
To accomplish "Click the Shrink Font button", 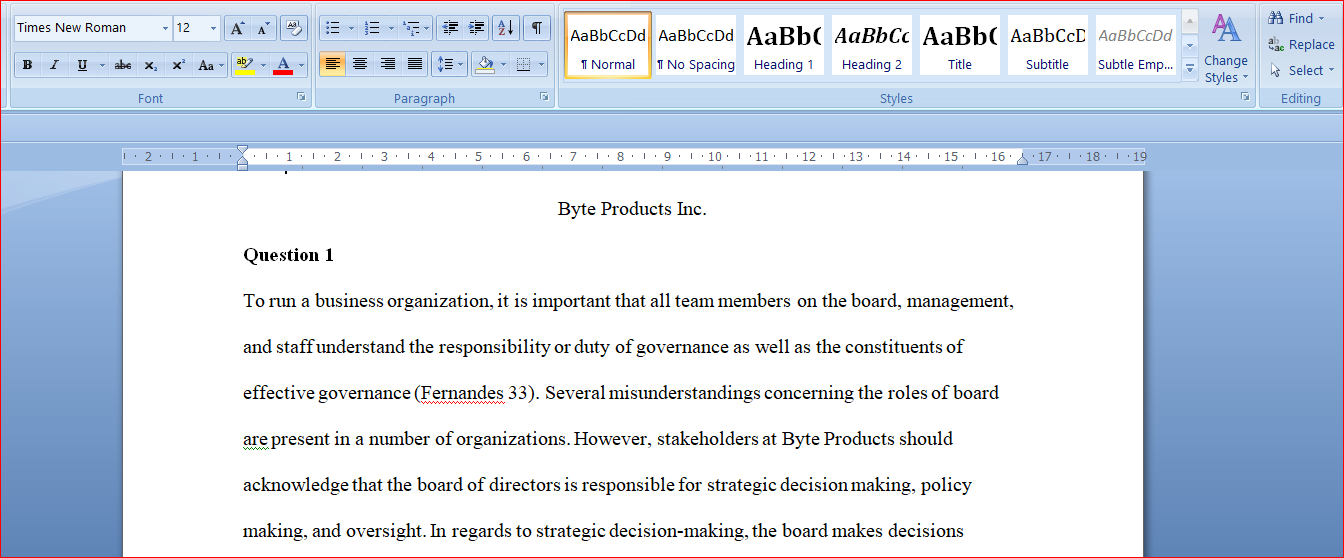I will coord(264,28).
